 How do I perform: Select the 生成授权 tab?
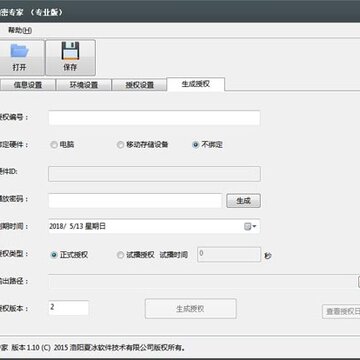(196, 84)
